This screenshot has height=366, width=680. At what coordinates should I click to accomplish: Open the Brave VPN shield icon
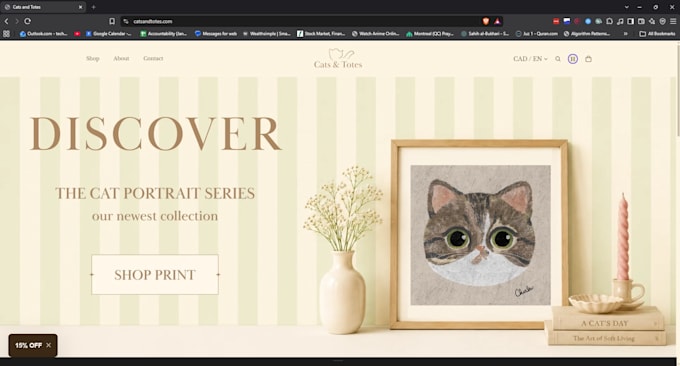point(663,21)
